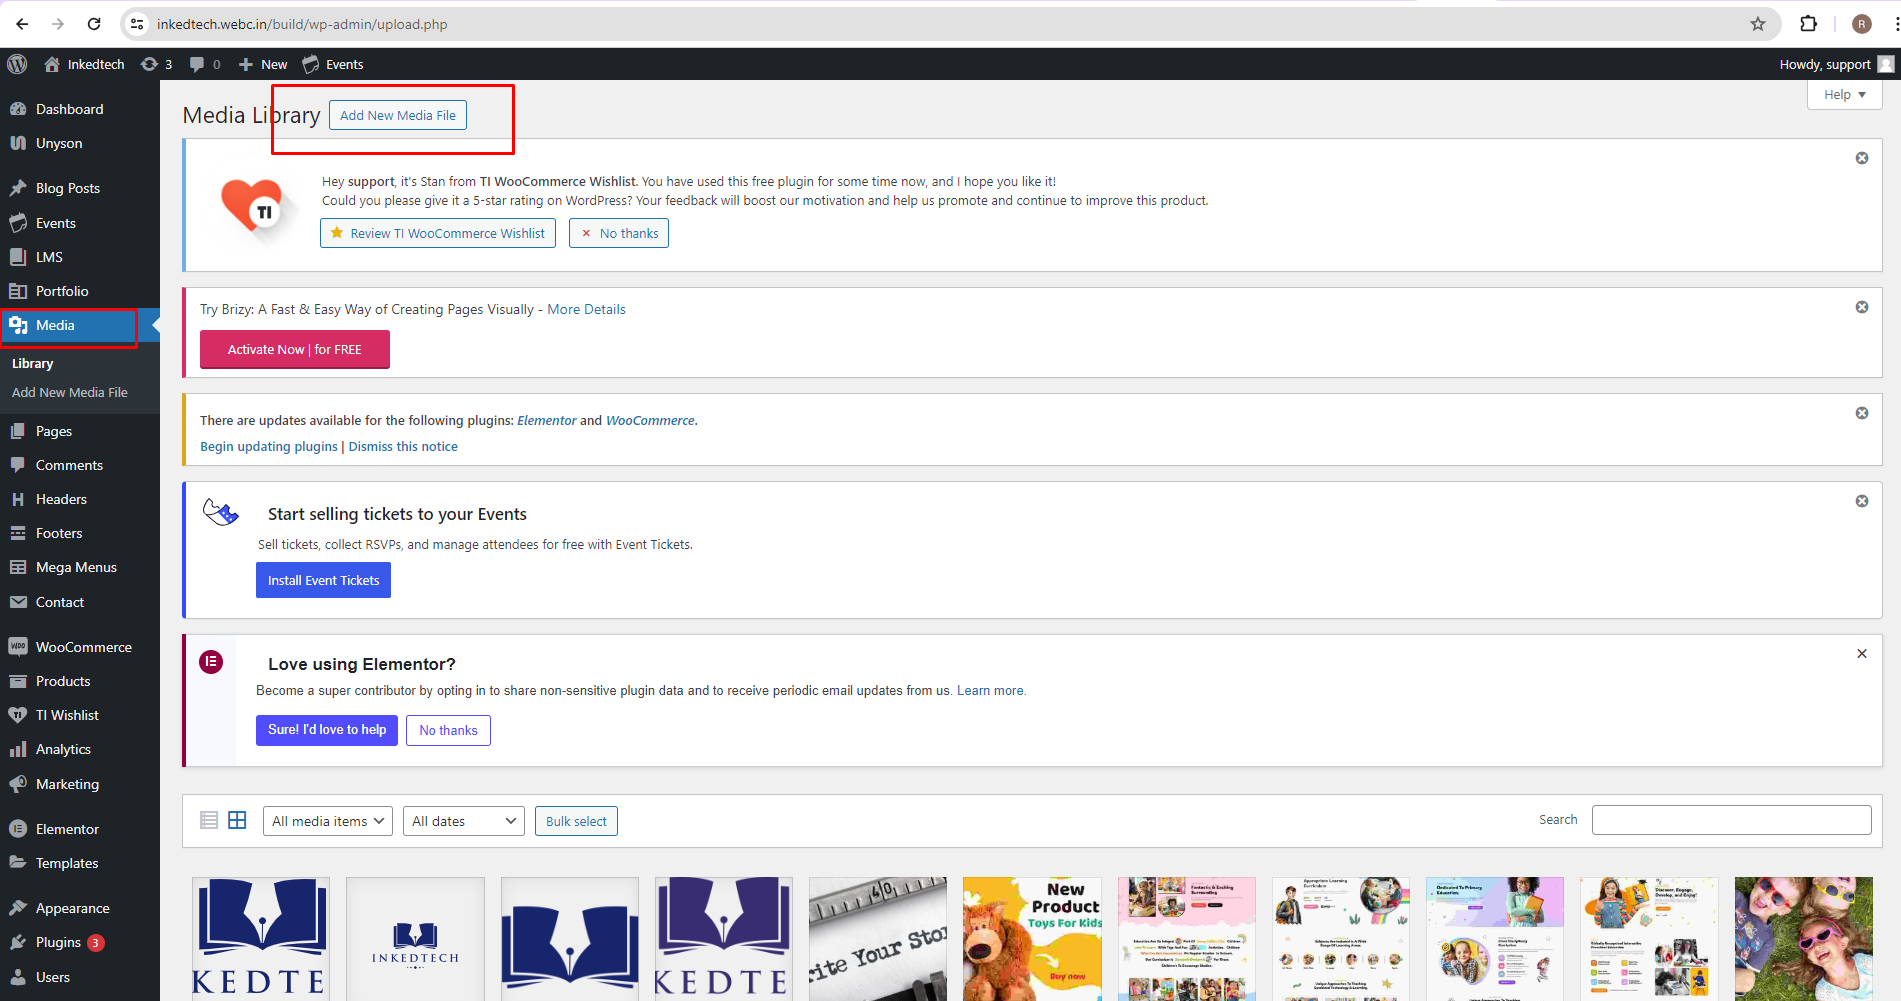The image size is (1901, 1001).
Task: Open the Learn more link
Action: click(990, 691)
